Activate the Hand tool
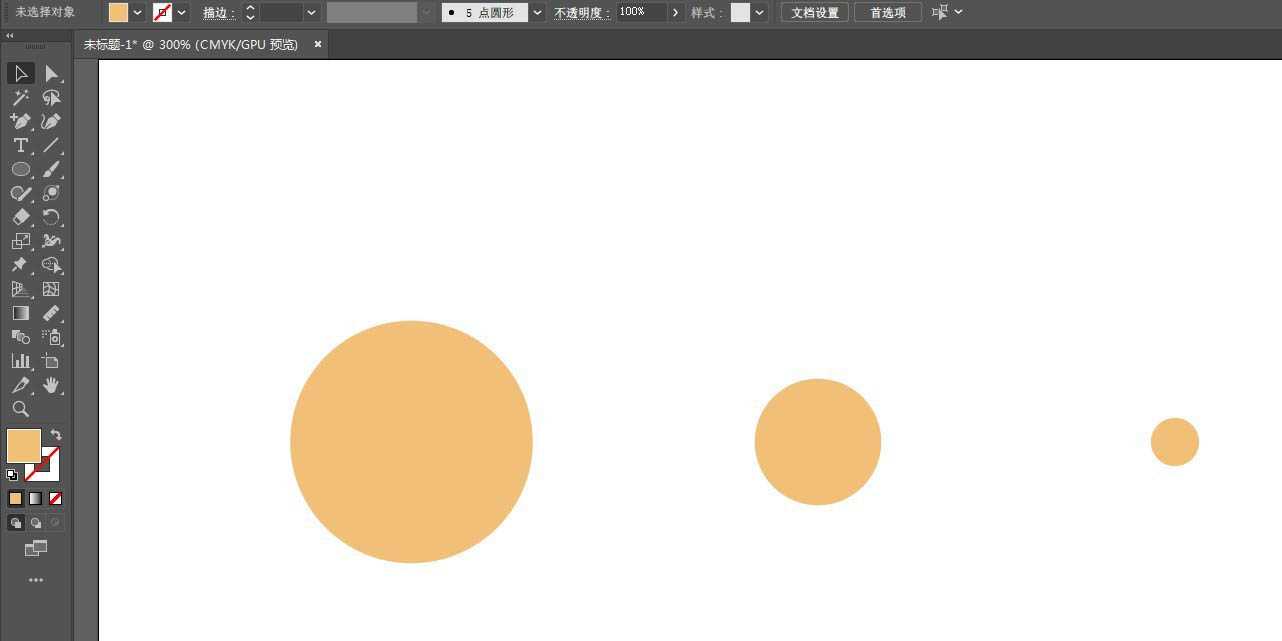Viewport: 1282px width, 641px height. point(52,385)
